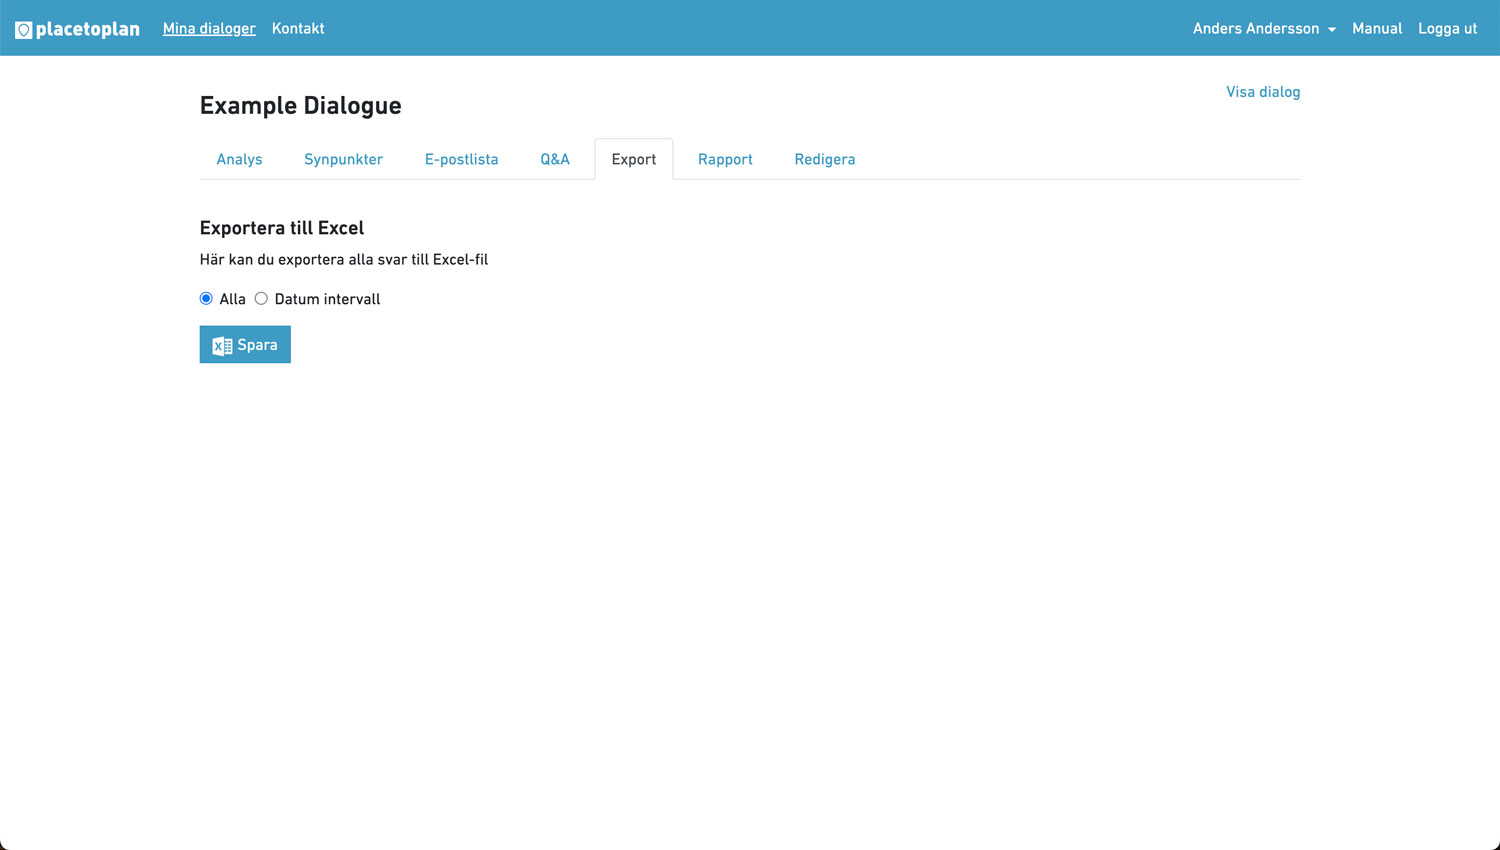Click the Excel icon on the save button
This screenshot has width=1500, height=850.
pyautogui.click(x=222, y=346)
